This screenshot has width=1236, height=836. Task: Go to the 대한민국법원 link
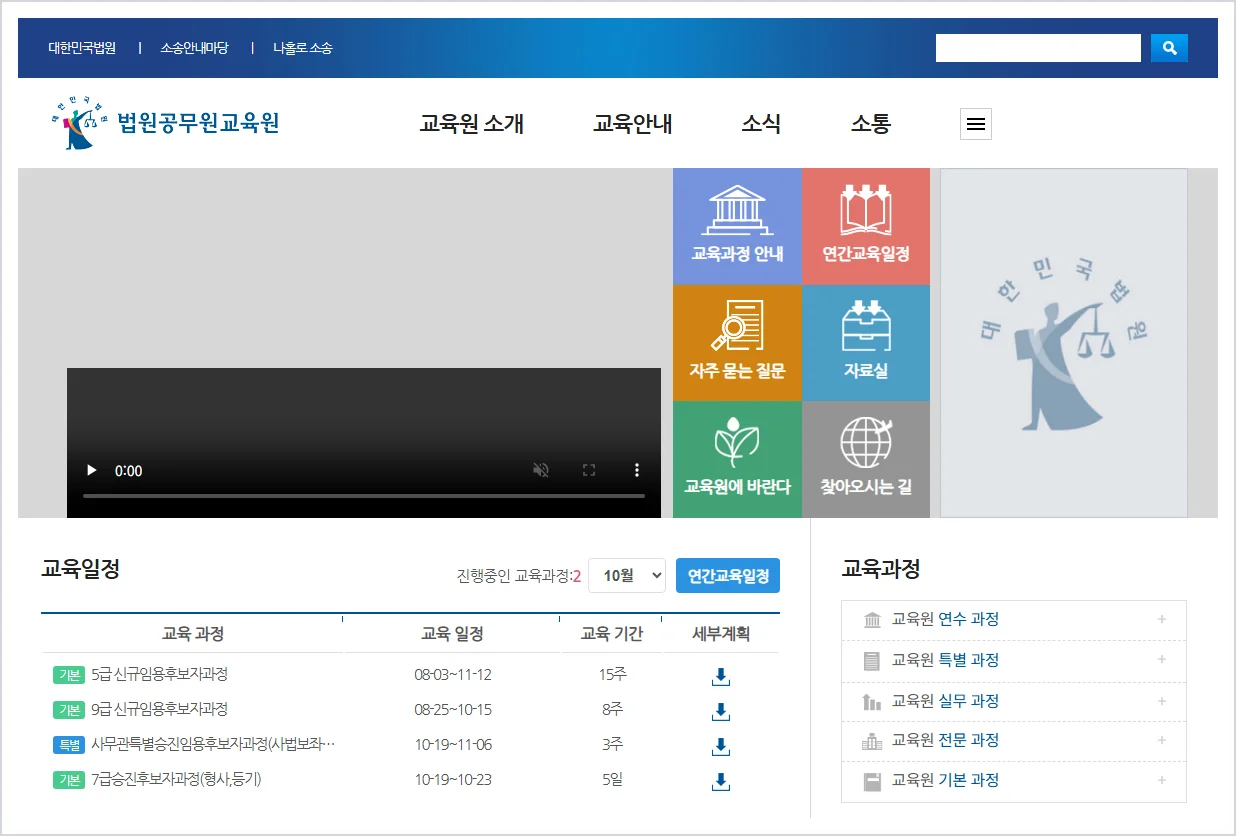pos(82,48)
